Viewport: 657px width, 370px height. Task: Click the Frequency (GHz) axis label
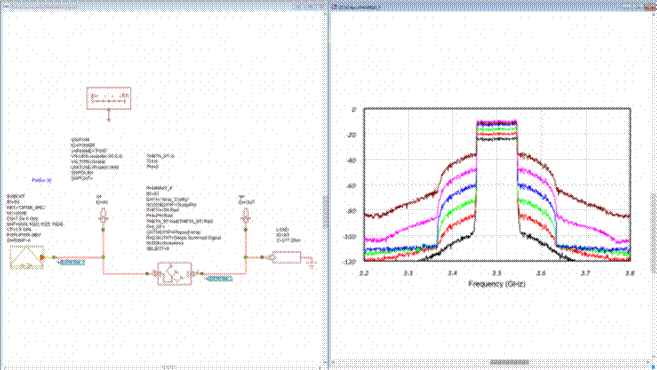[497, 284]
